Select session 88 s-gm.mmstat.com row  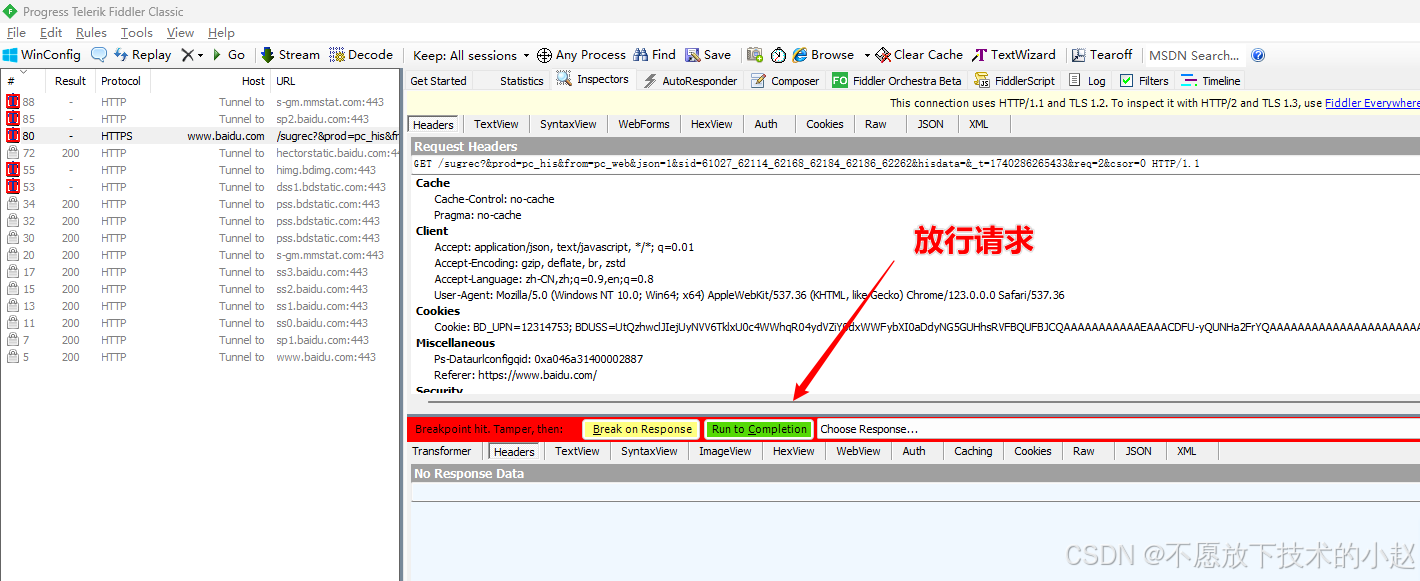click(200, 102)
